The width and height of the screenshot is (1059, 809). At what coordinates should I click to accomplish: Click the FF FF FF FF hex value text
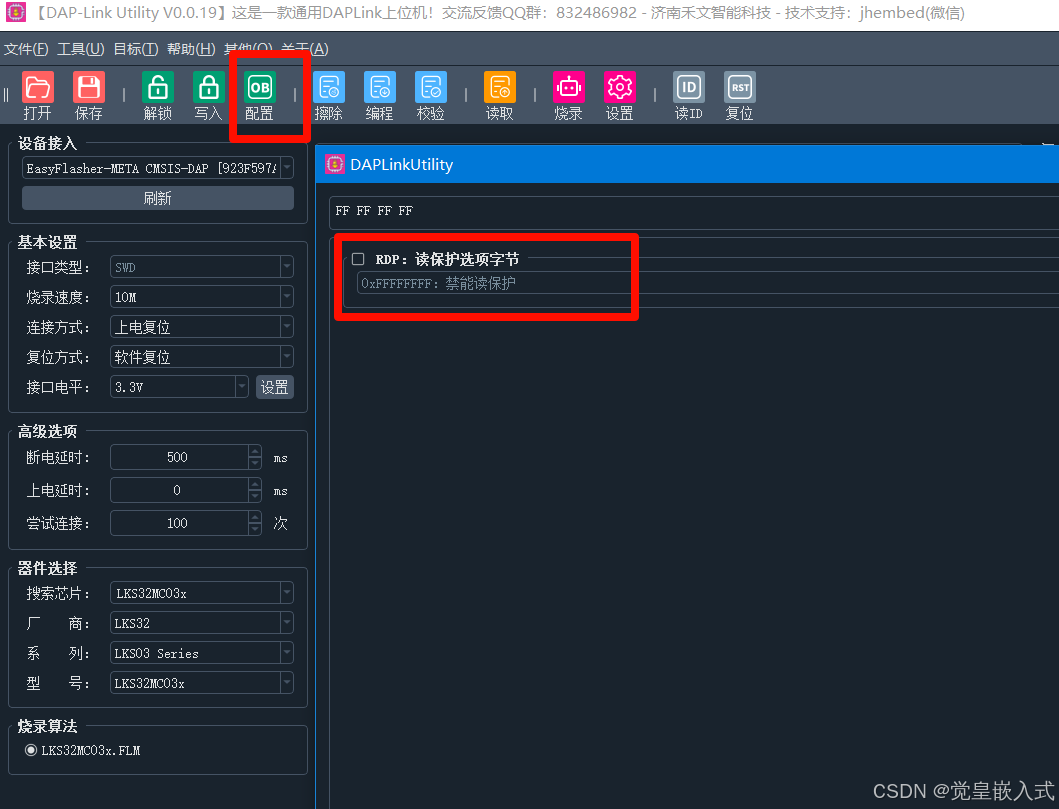pyautogui.click(x=374, y=211)
